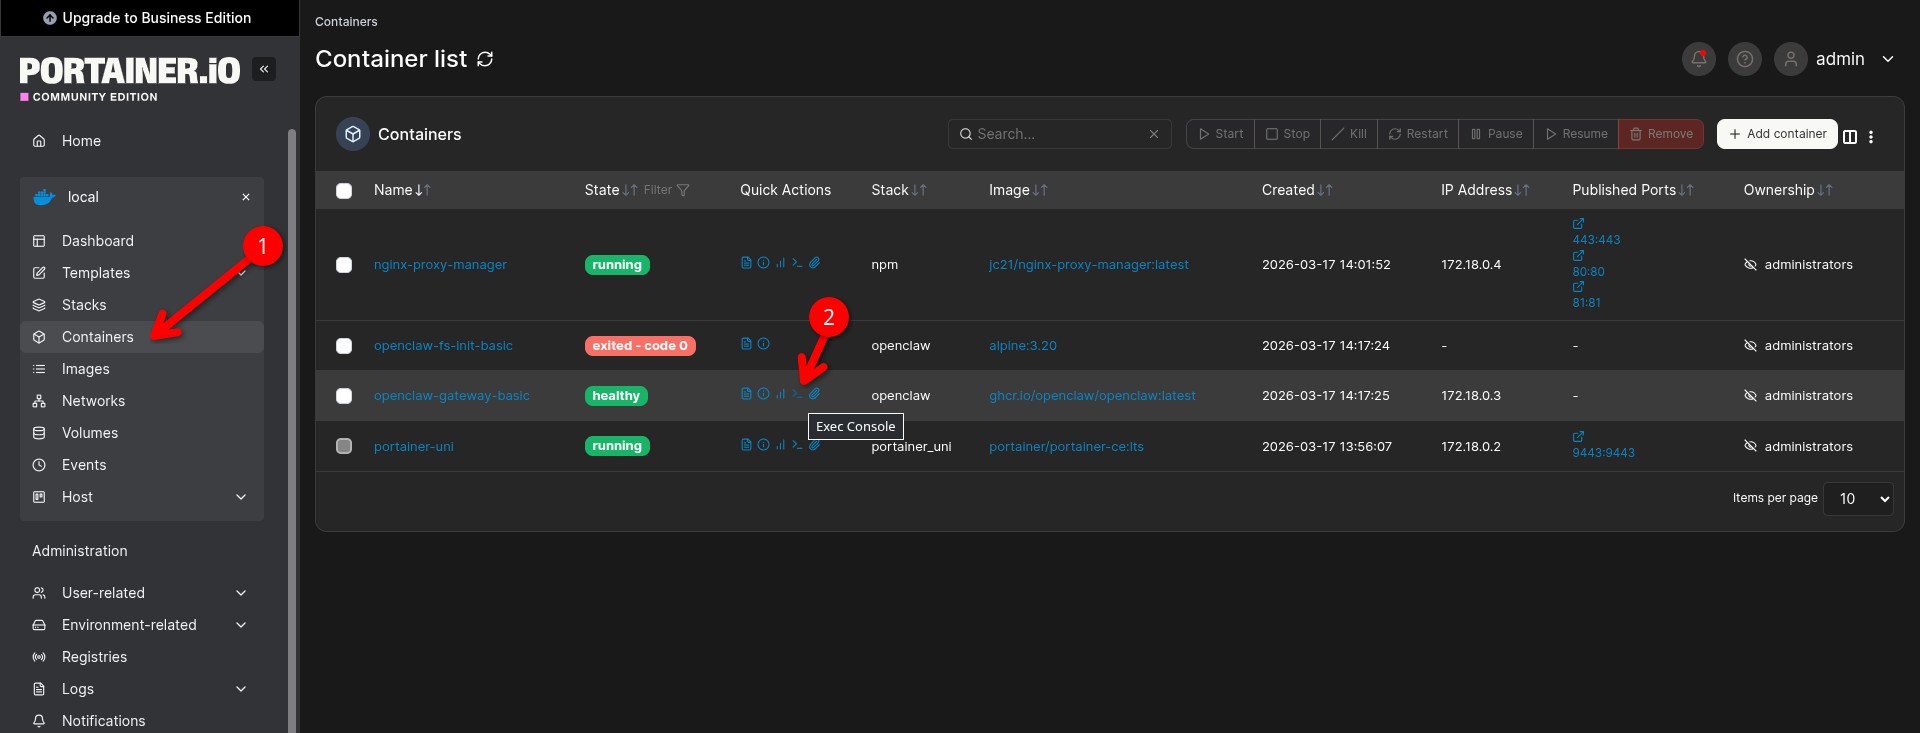The image size is (1920, 733).
Task: Open table column visibility settings
Action: pos(1850,137)
